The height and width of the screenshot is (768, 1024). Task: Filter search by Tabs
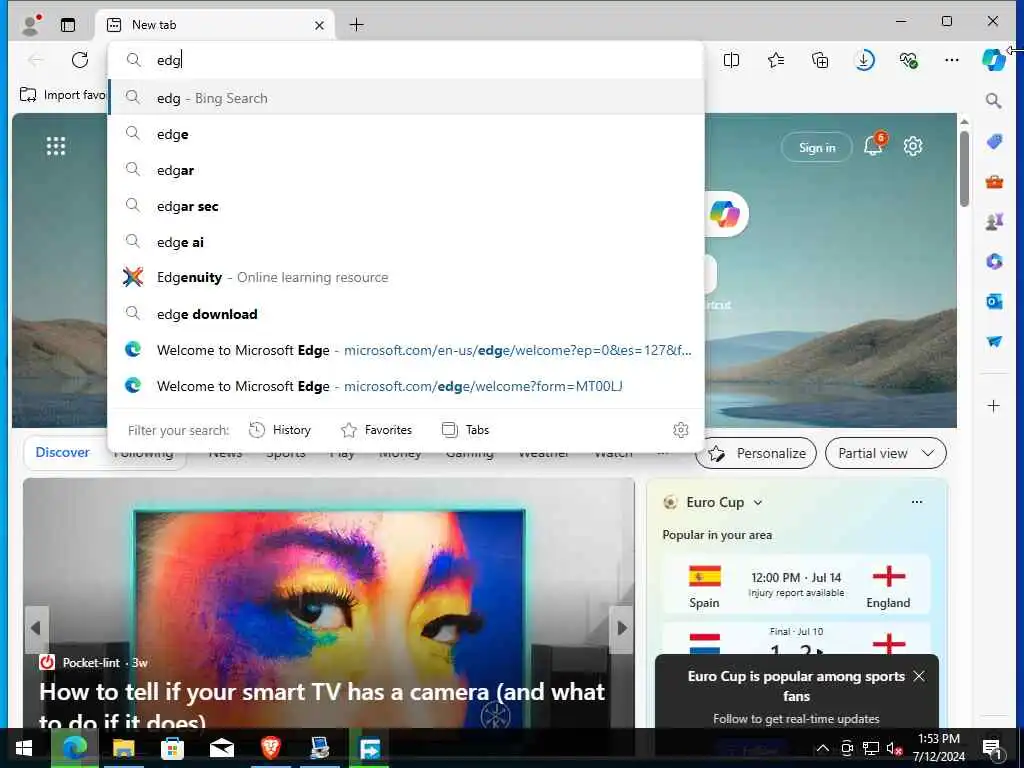point(466,430)
